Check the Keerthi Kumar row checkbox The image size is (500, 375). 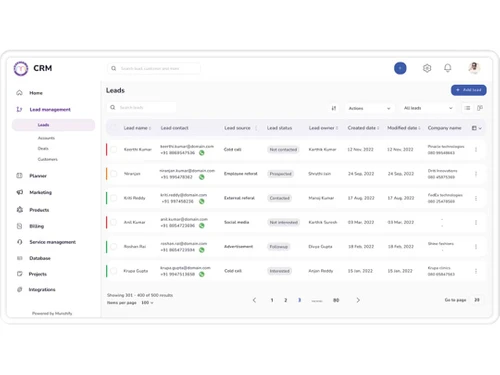114,149
